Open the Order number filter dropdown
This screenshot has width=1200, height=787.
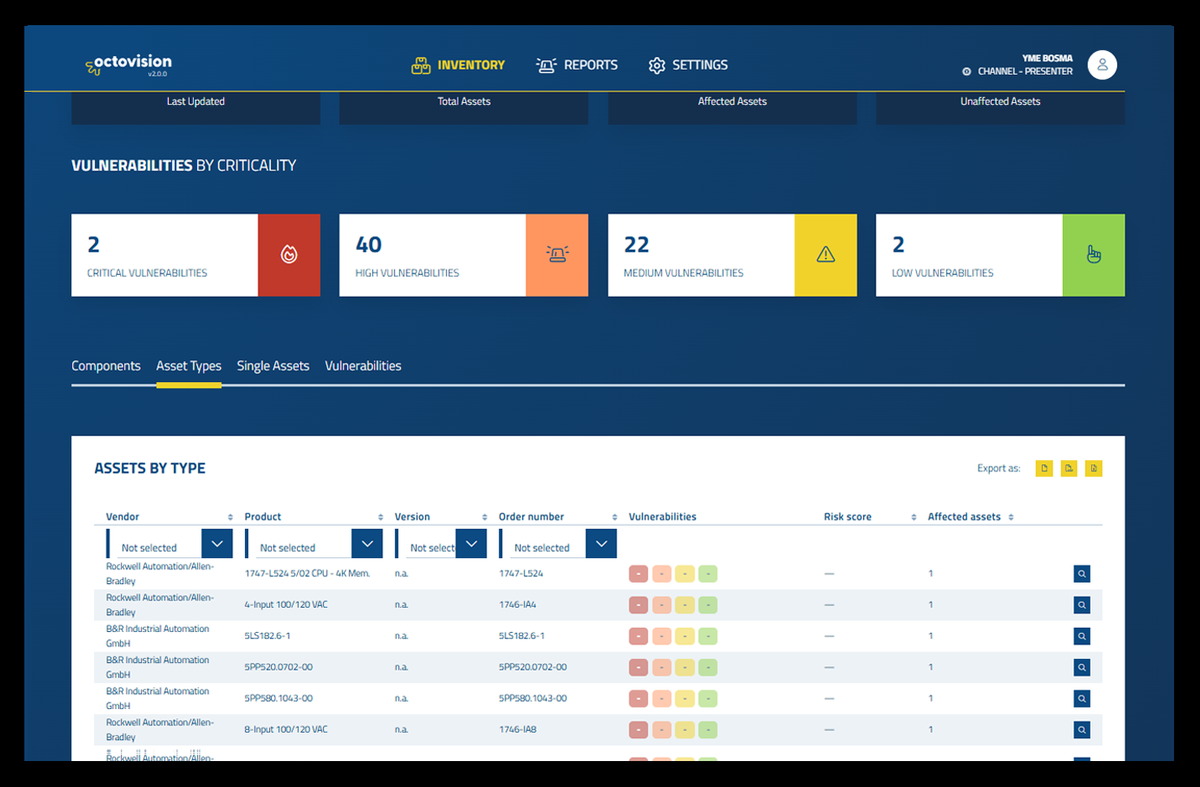(x=600, y=543)
